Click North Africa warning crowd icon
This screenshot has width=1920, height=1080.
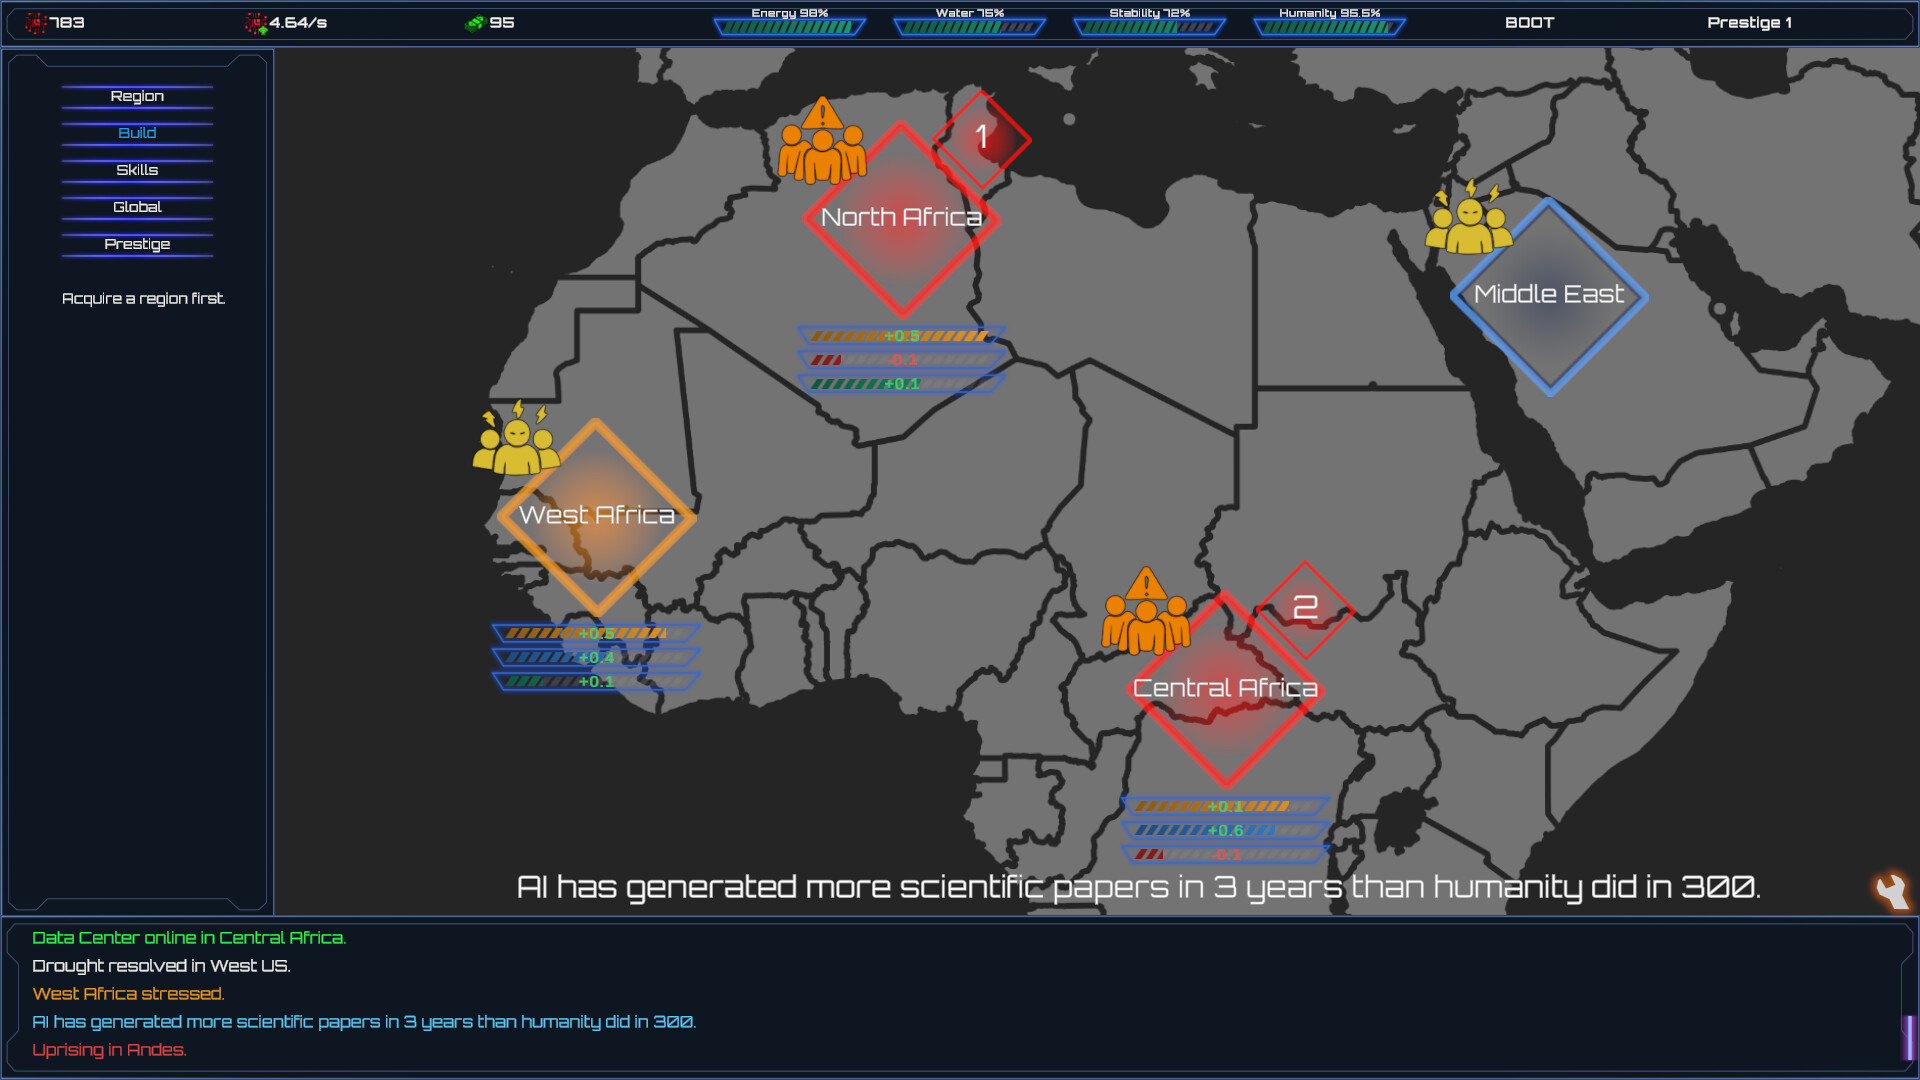pos(822,143)
